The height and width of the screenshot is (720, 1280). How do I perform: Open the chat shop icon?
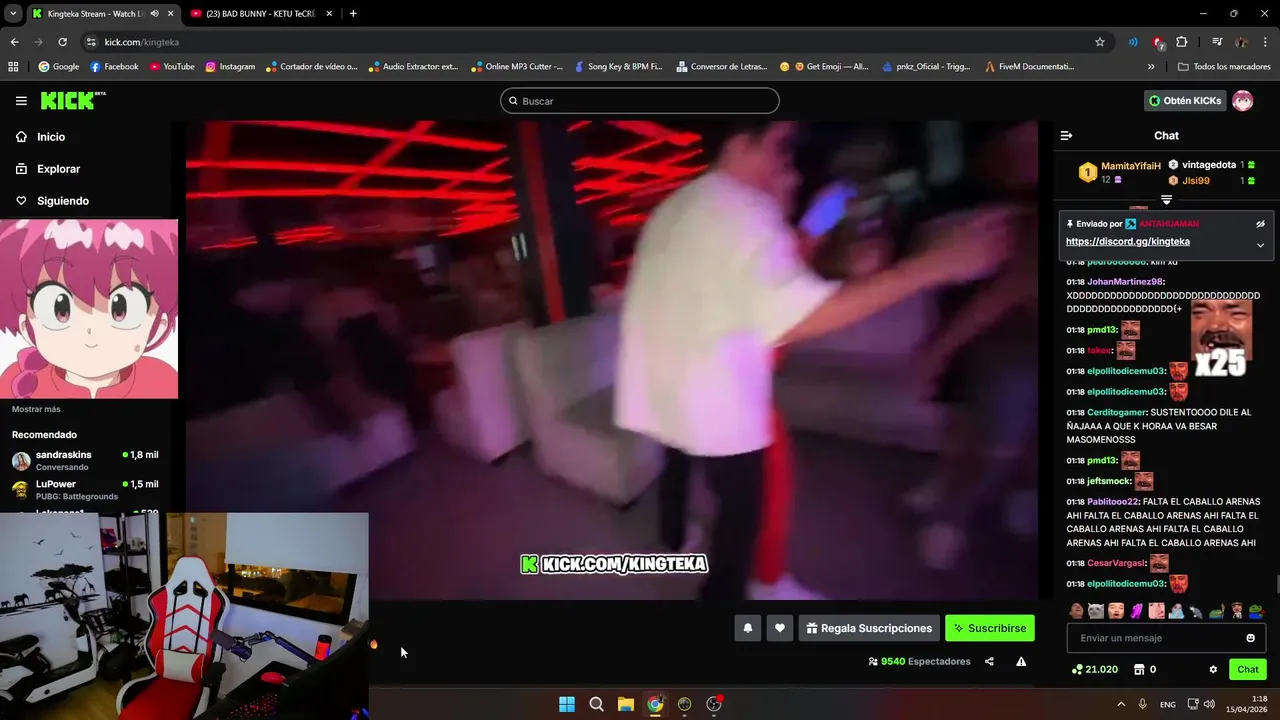coord(1138,670)
